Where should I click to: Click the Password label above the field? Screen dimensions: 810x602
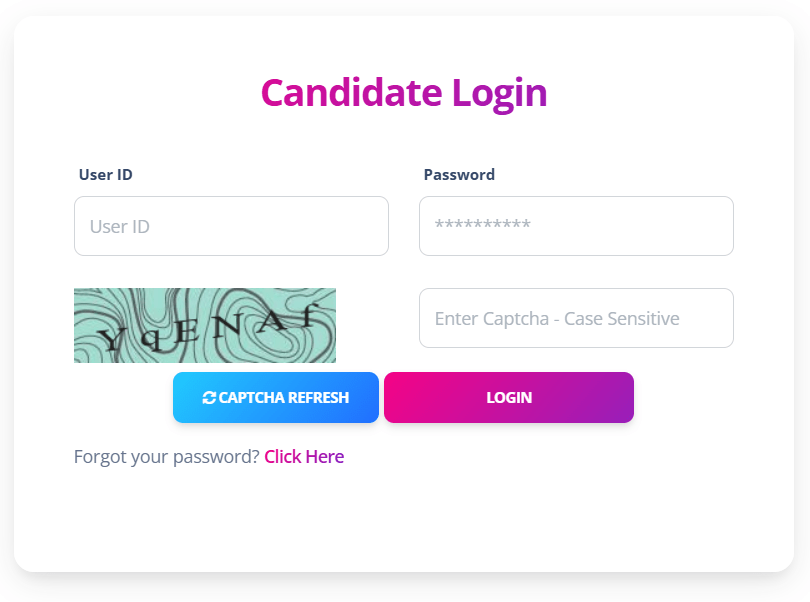pos(459,175)
